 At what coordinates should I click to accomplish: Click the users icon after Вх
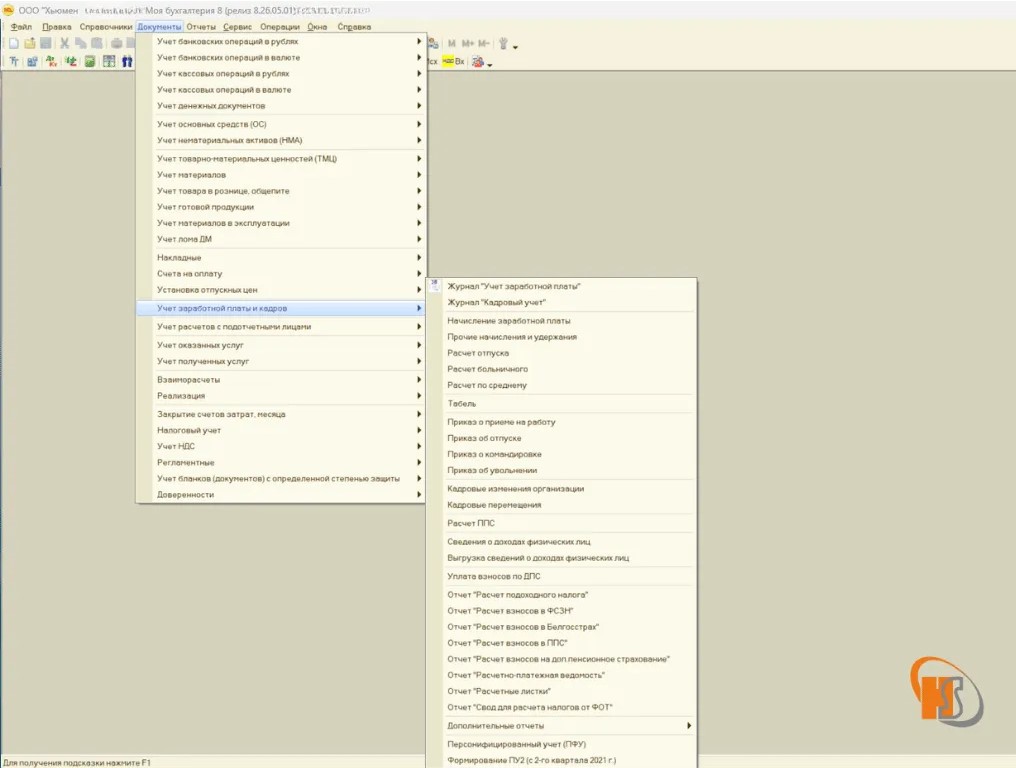coord(478,62)
